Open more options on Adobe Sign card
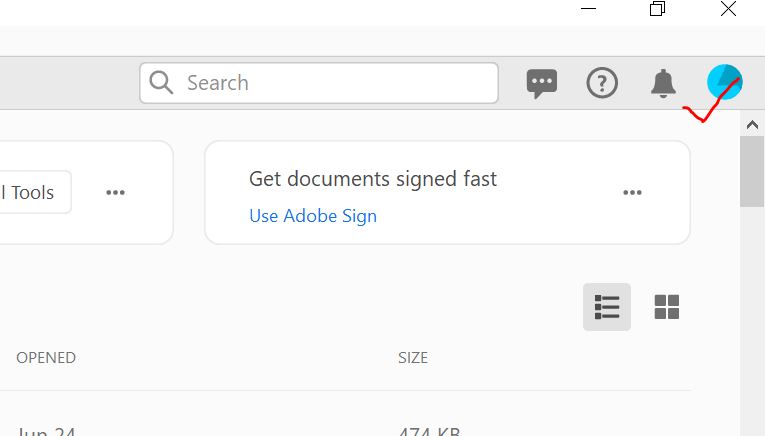Viewport: 765px width, 436px height. click(632, 192)
